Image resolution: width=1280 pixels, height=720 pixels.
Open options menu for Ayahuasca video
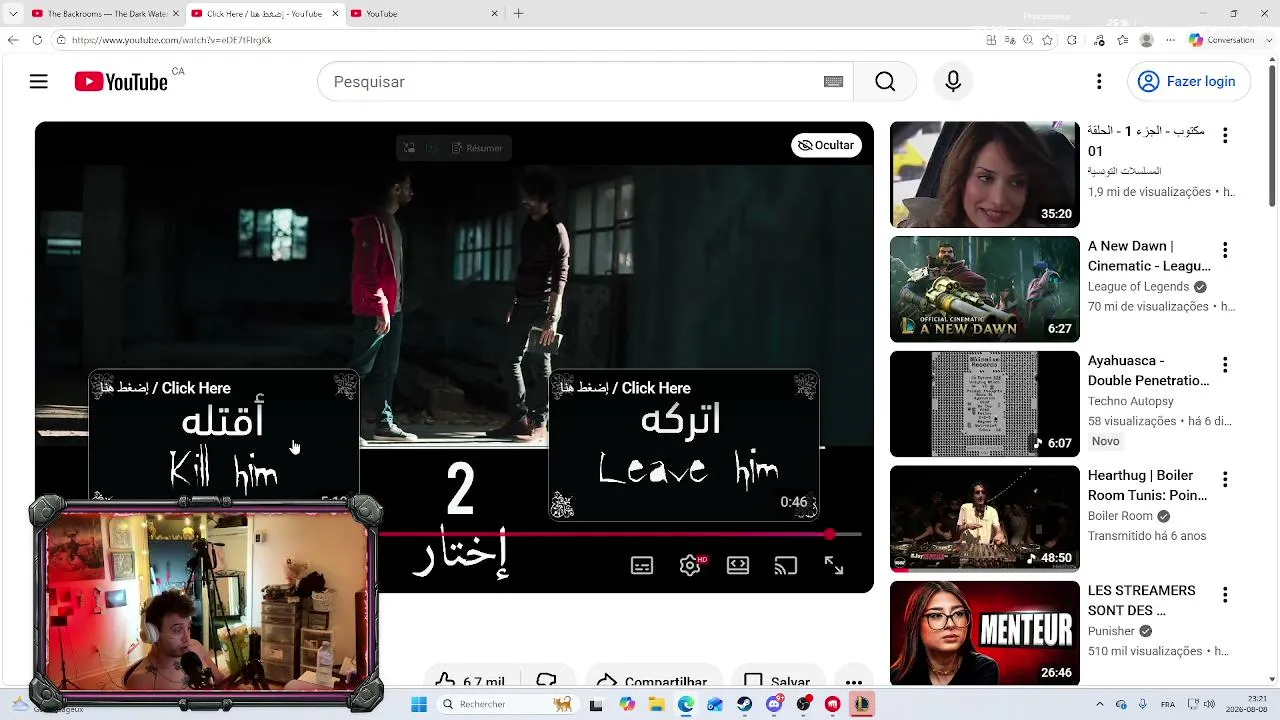[1225, 365]
